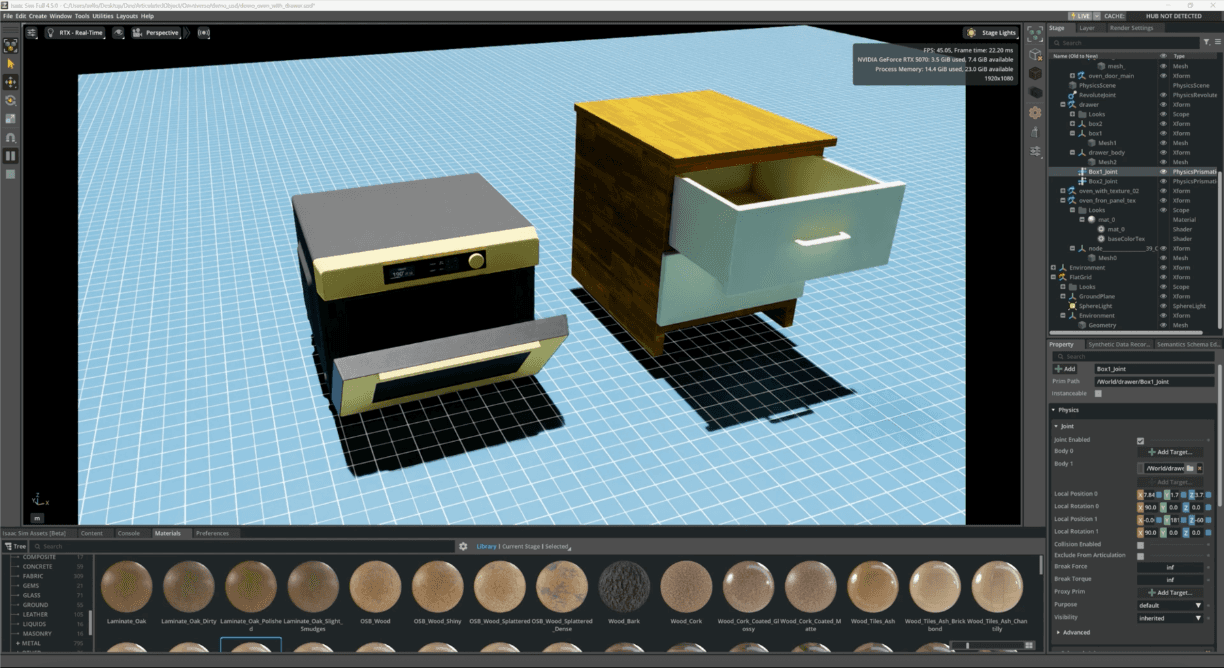Toggle the magnet Snap tool
Screen dimensions: 1224x668
[x=11, y=137]
